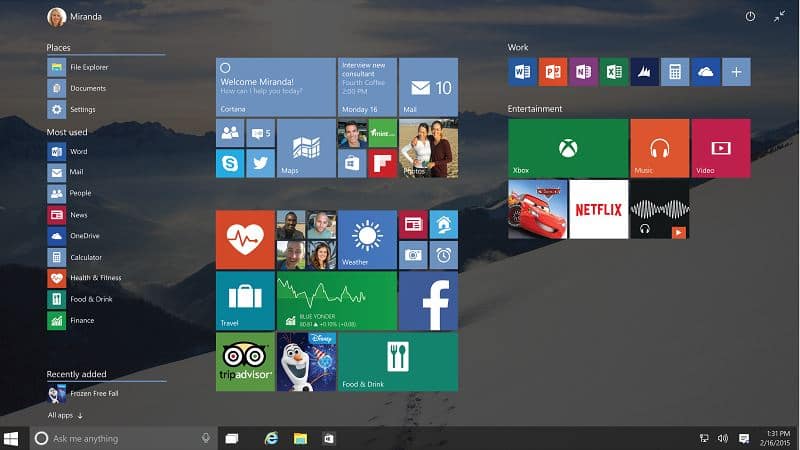Select File Explorer from Places
Viewport: 800px width, 450px height.
(x=88, y=67)
